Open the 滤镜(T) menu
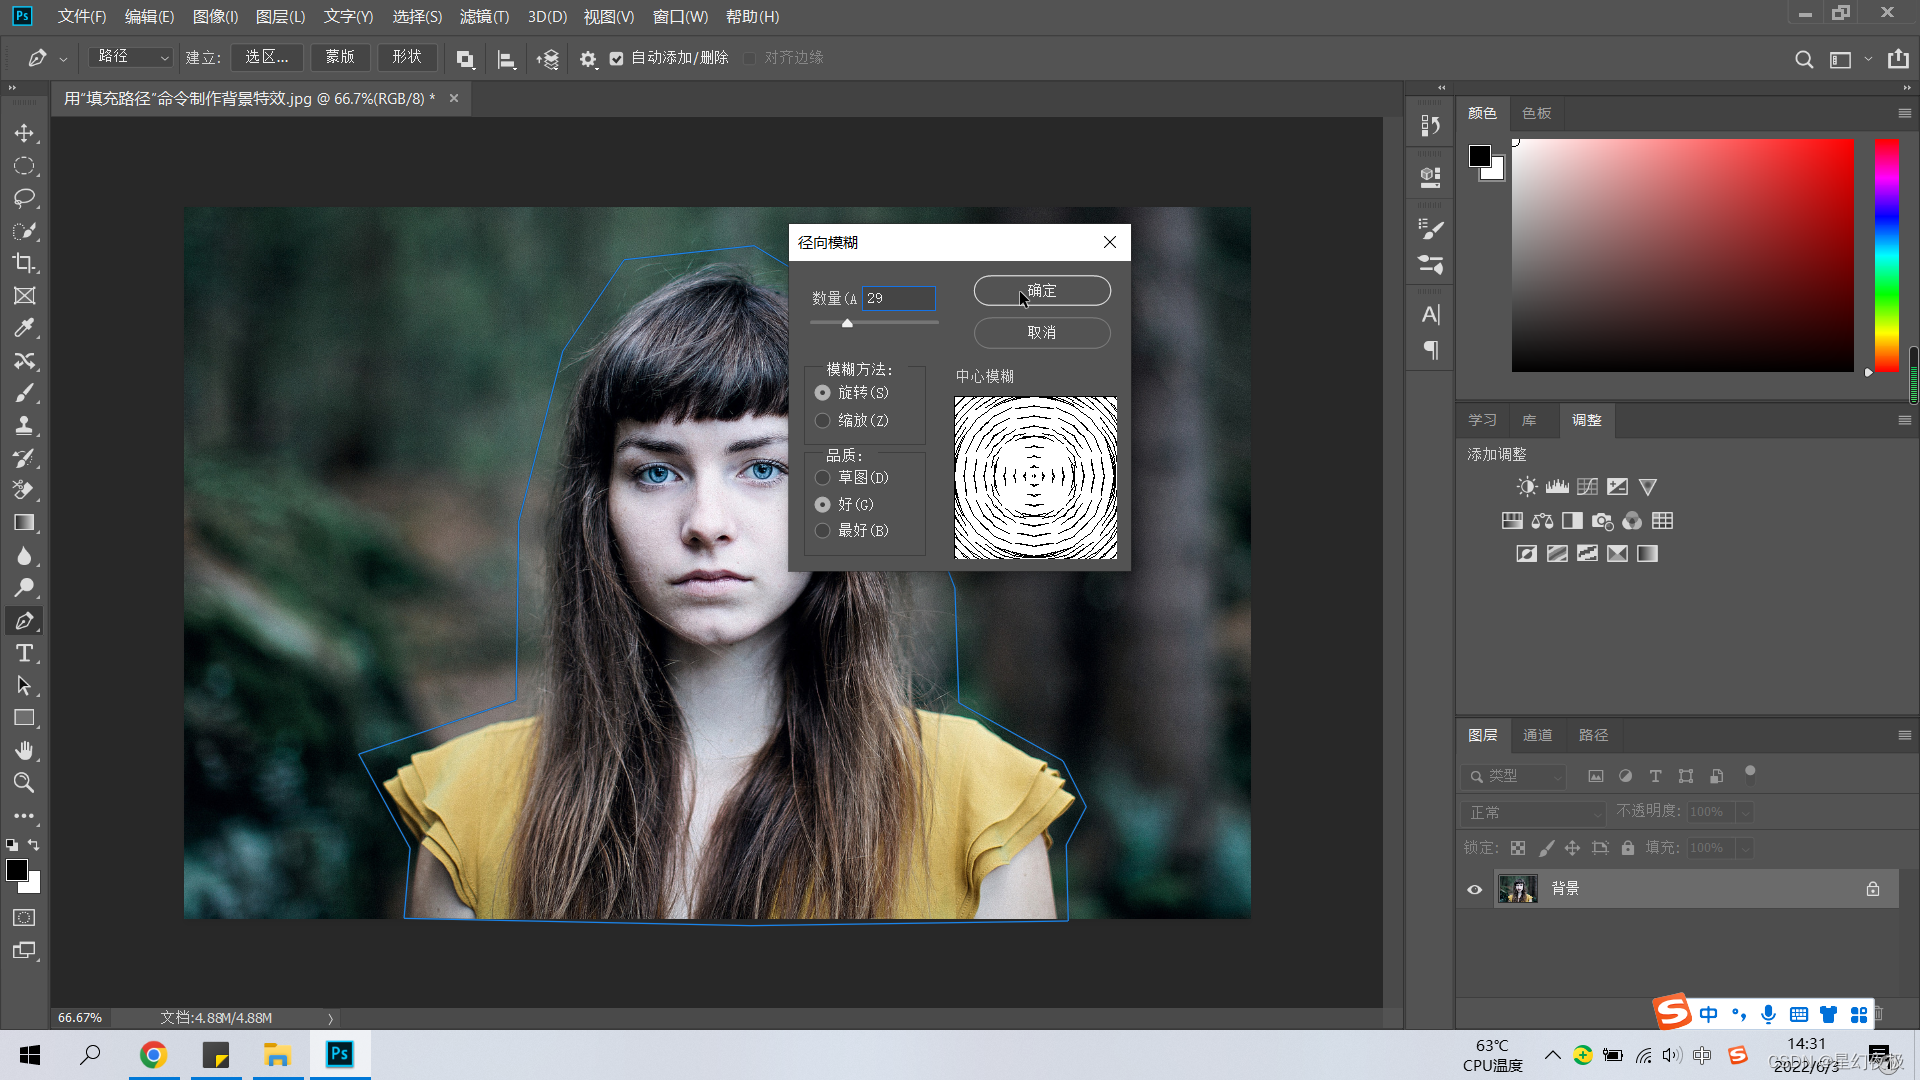 484,17
